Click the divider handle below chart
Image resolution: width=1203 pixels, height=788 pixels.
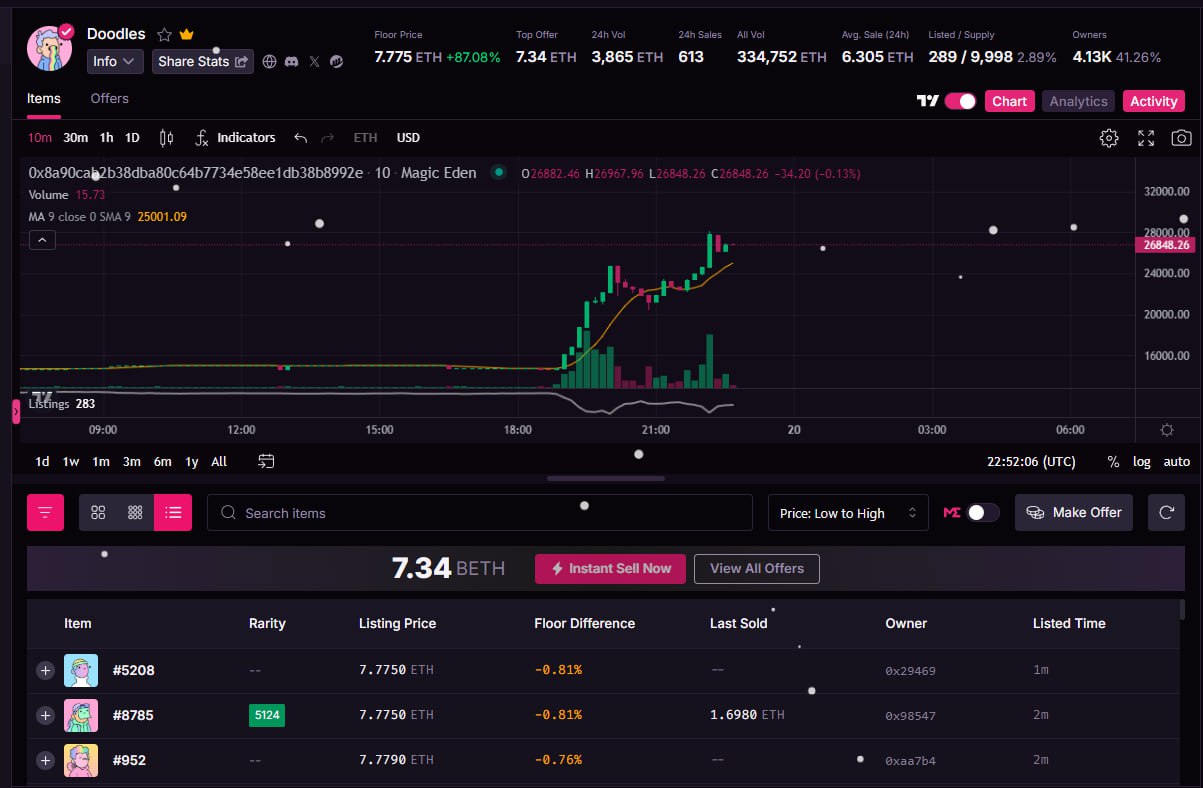pyautogui.click(x=605, y=479)
